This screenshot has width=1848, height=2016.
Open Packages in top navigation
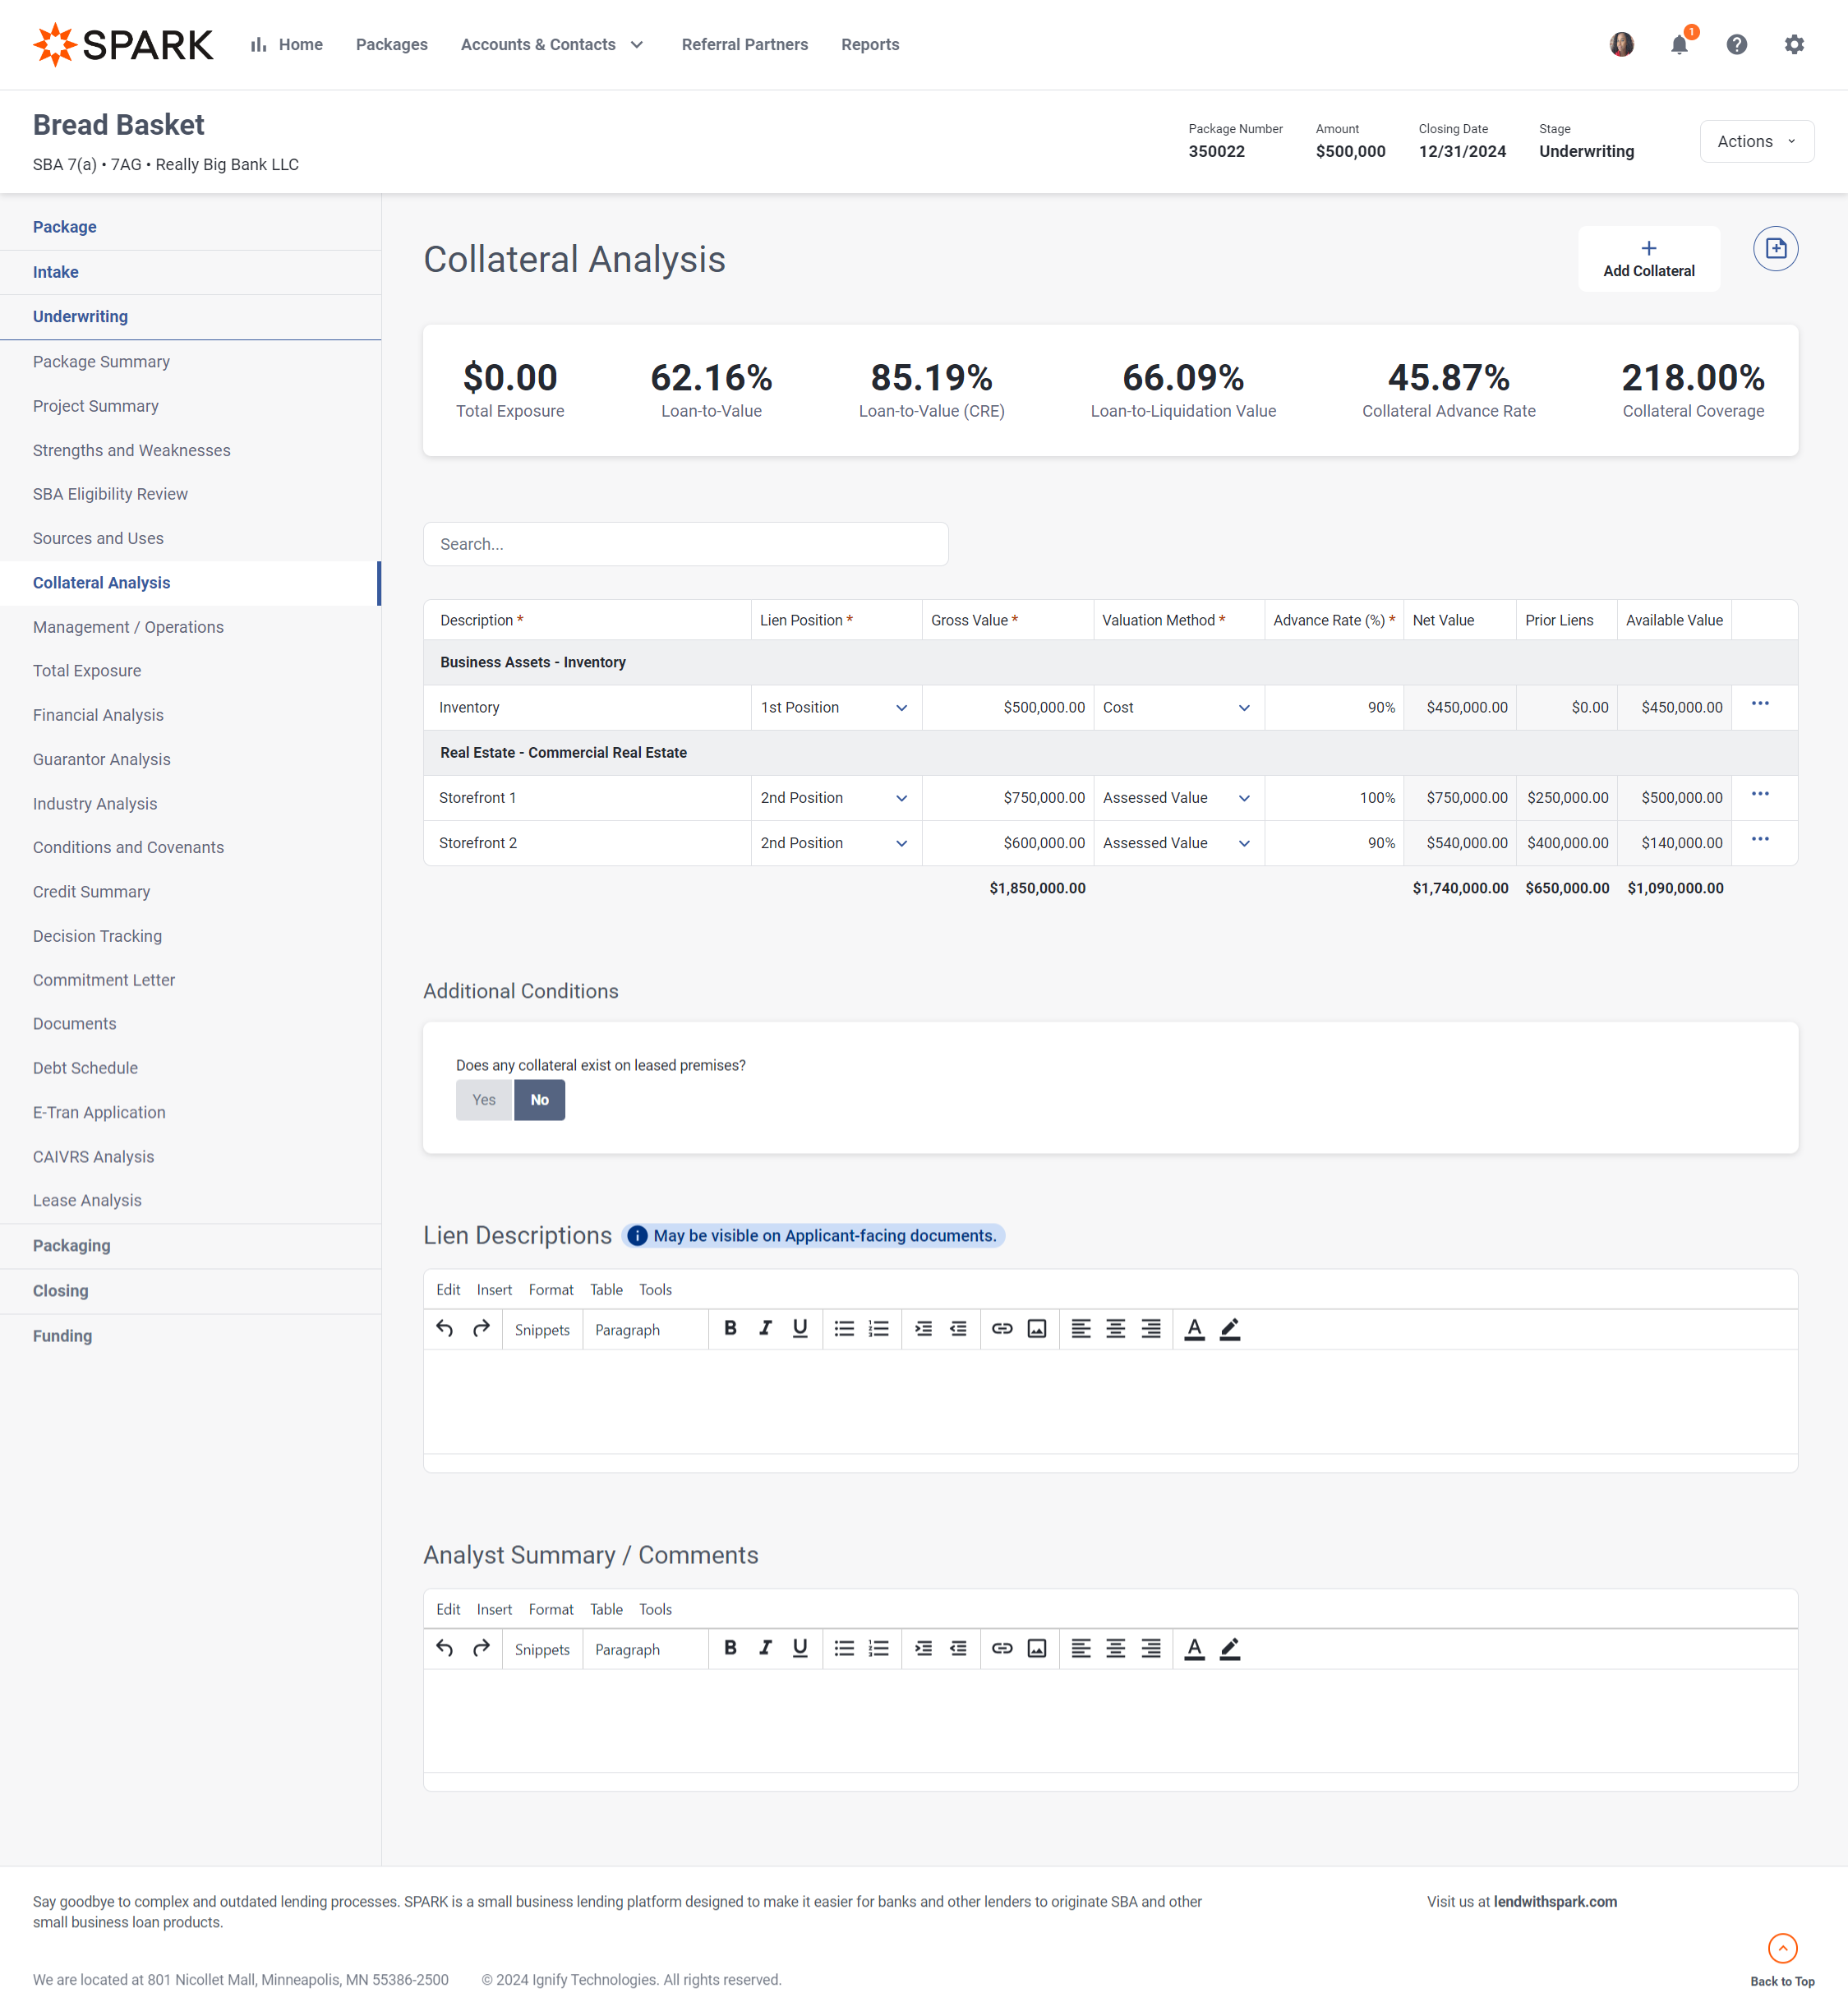click(x=392, y=45)
